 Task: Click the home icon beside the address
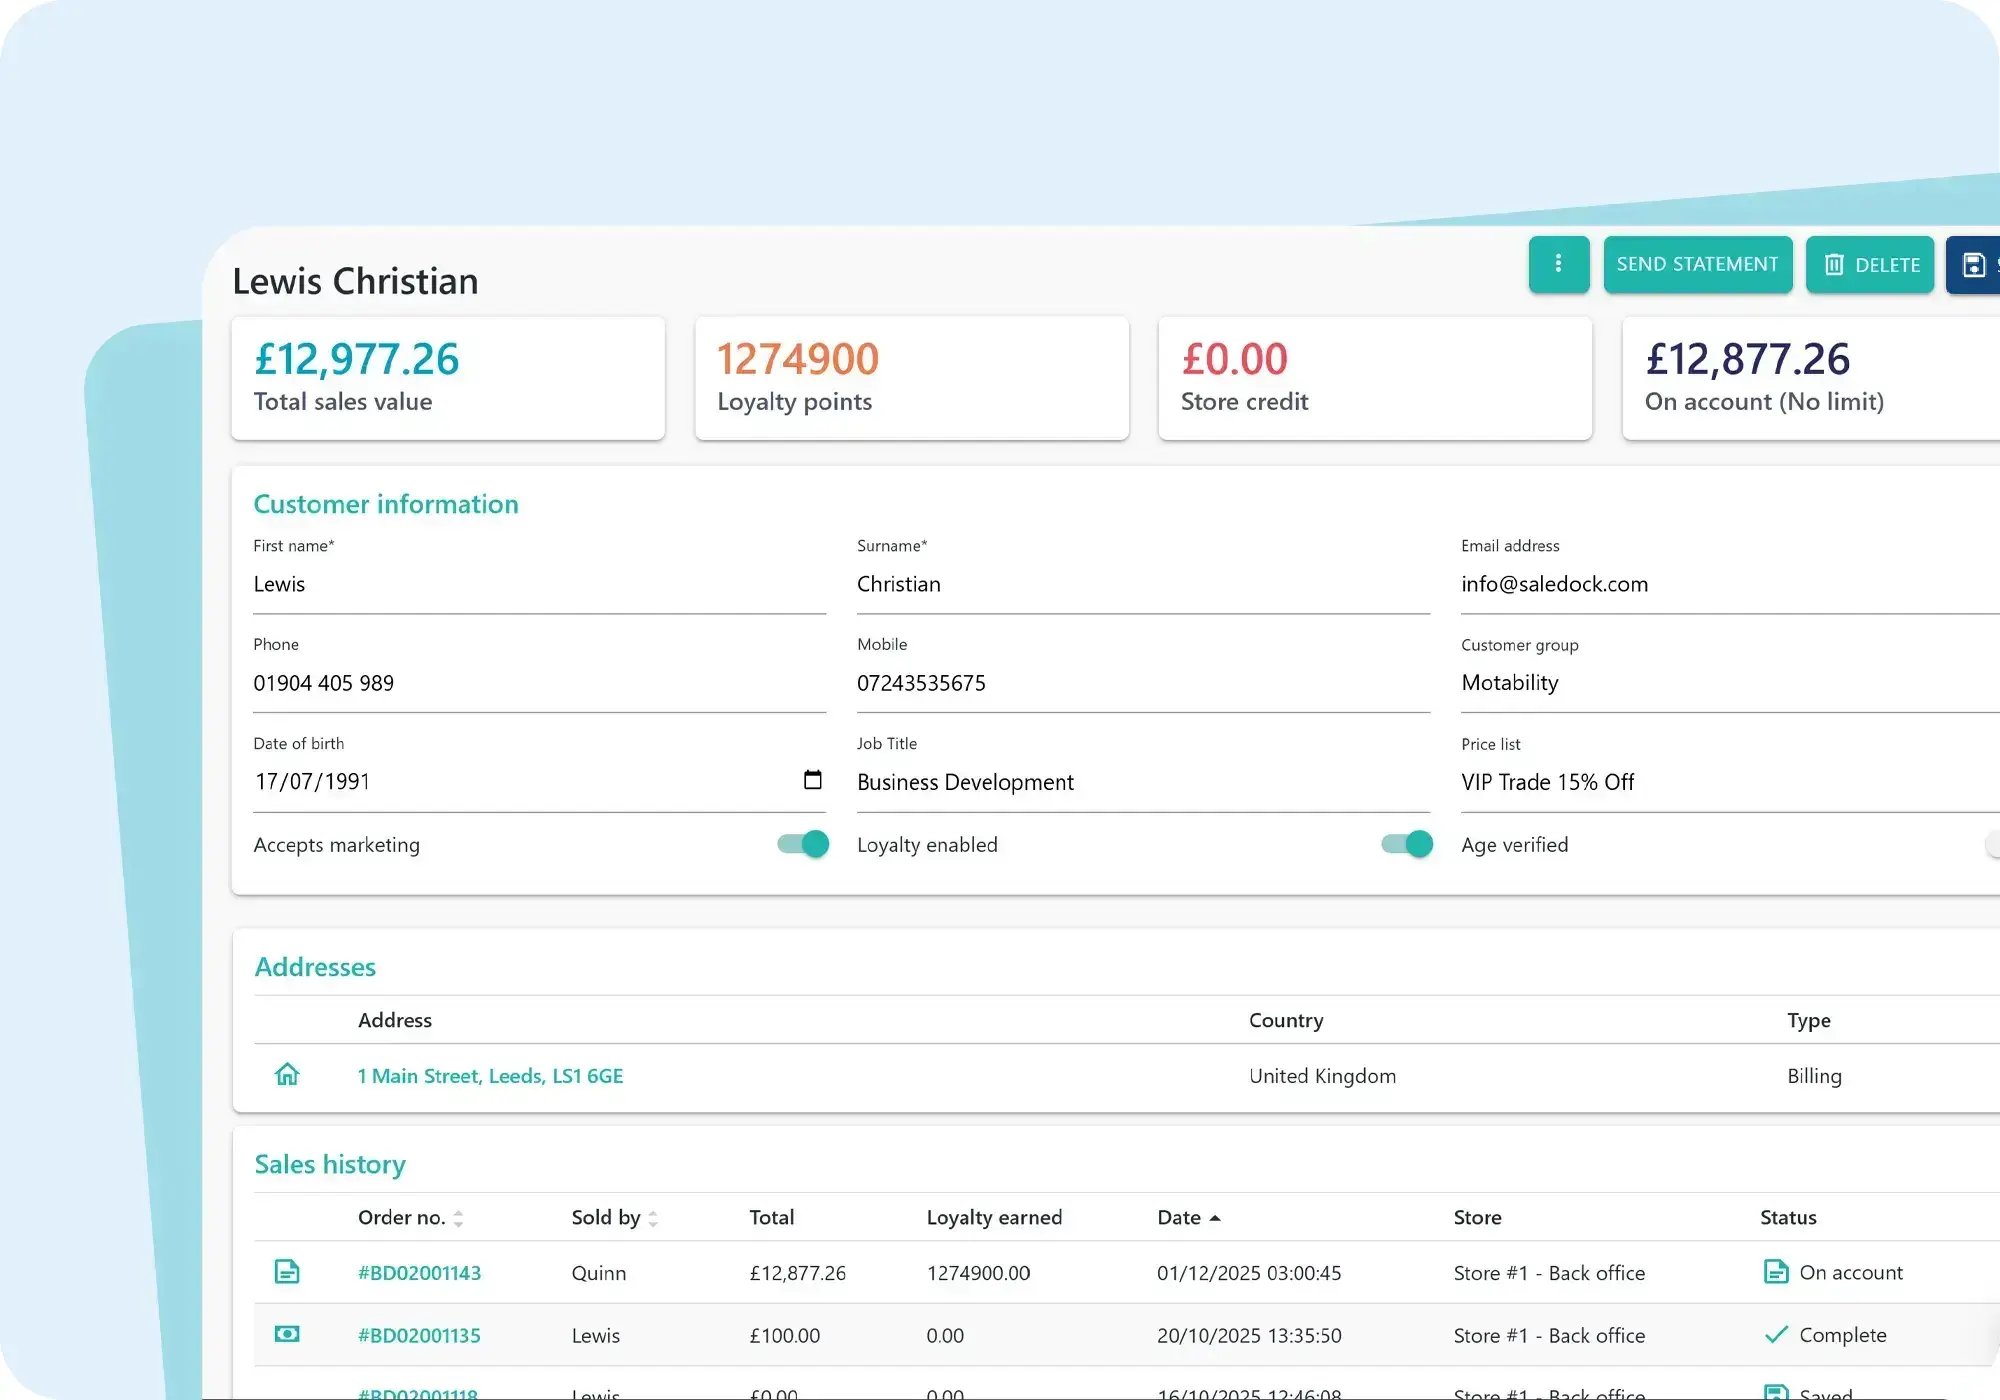[287, 1074]
